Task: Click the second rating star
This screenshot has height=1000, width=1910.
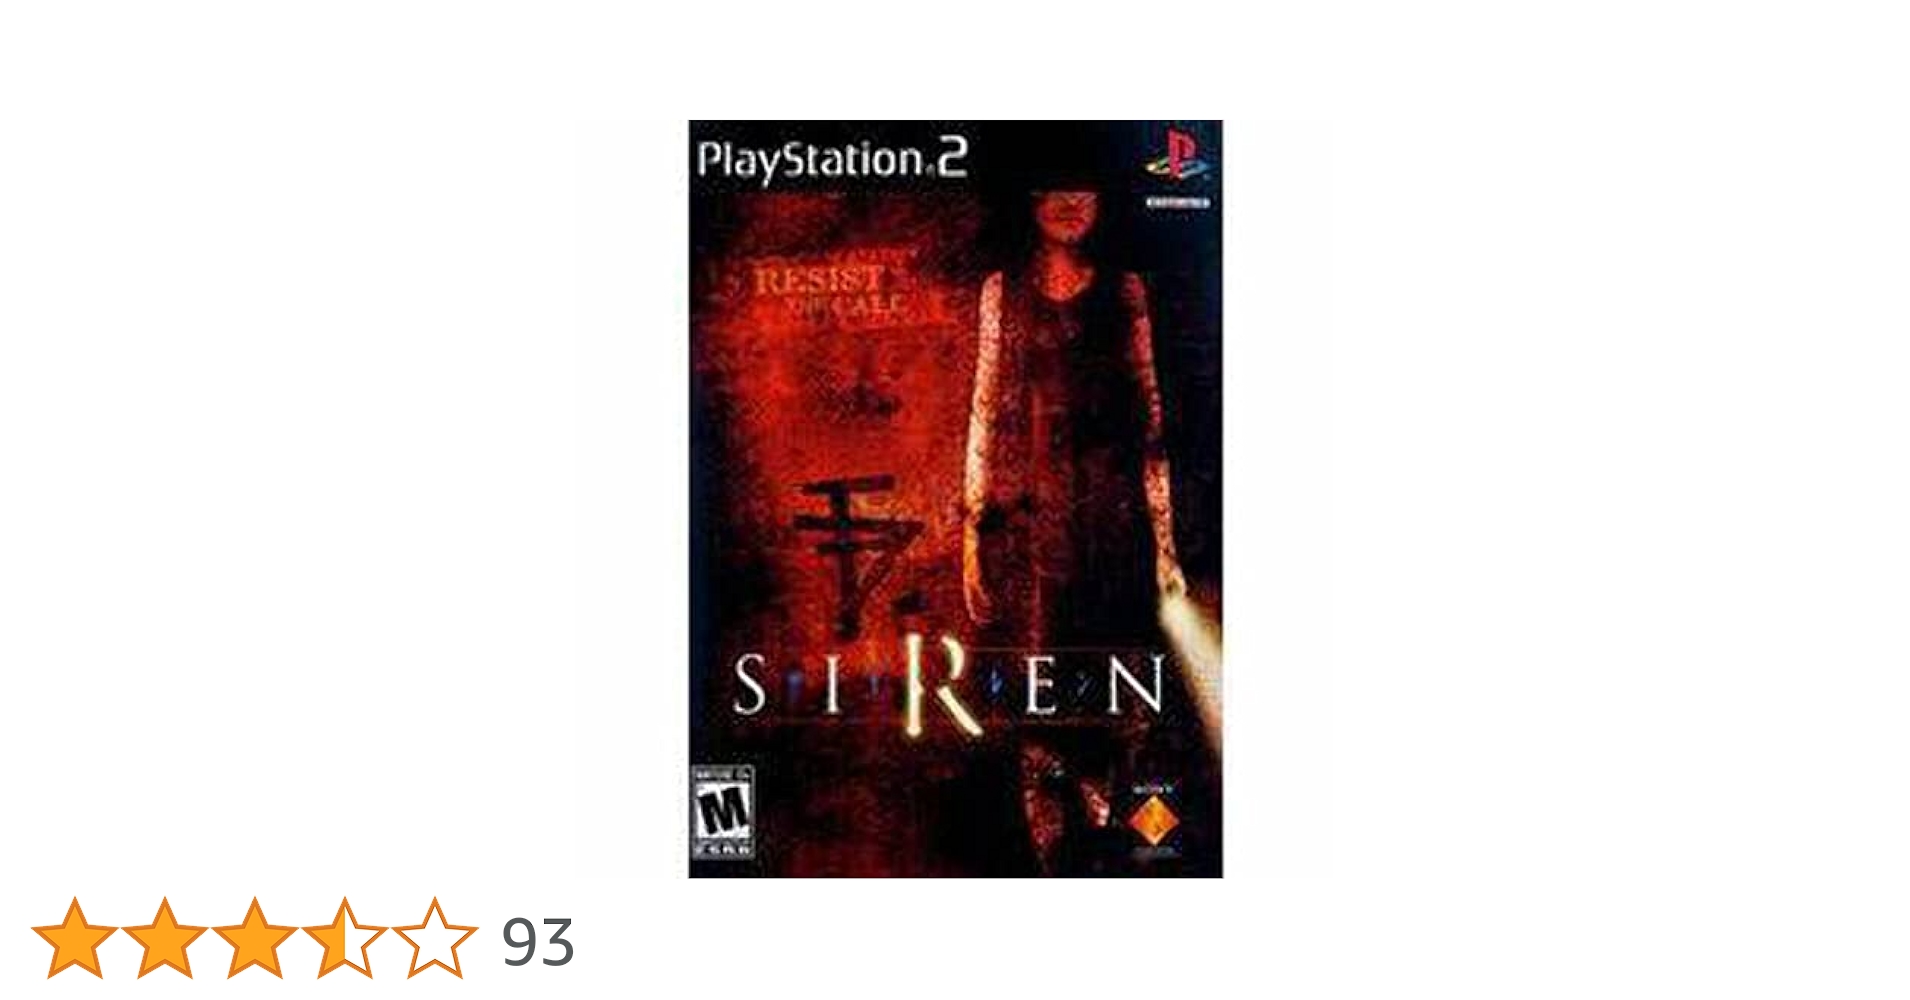Action: tap(165, 938)
